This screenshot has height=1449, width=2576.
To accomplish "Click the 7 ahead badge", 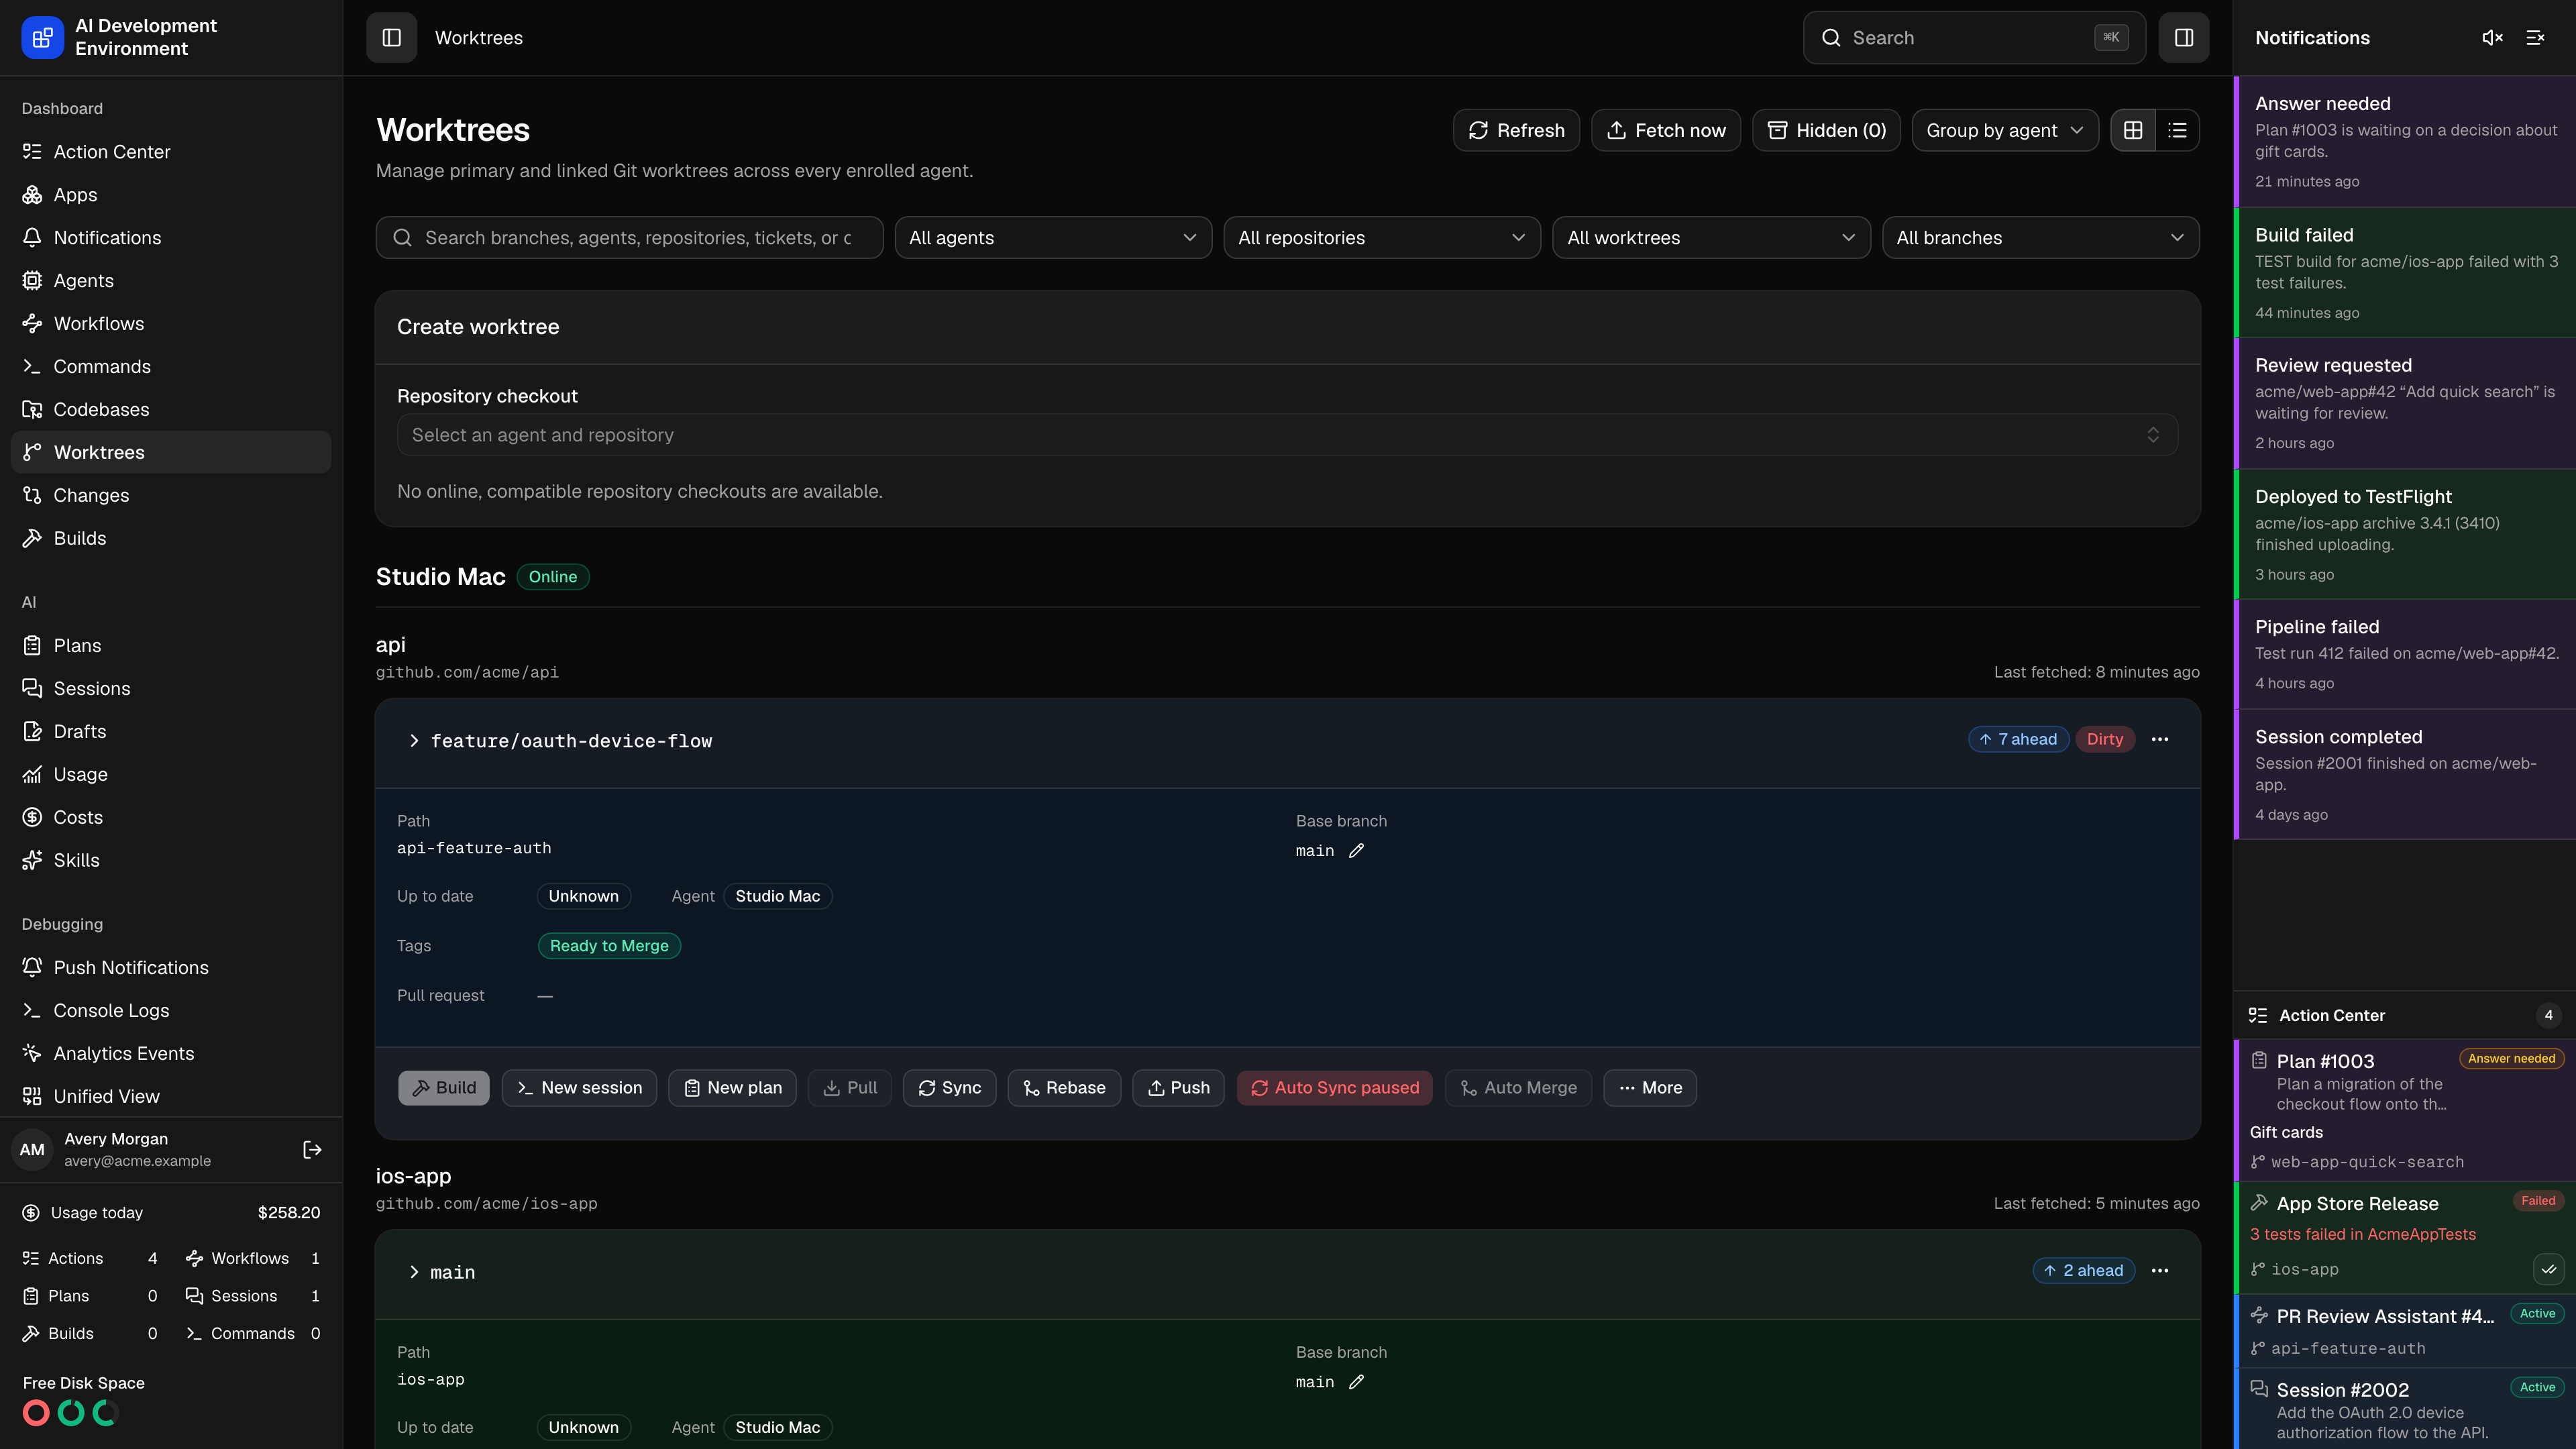I will 2018,739.
